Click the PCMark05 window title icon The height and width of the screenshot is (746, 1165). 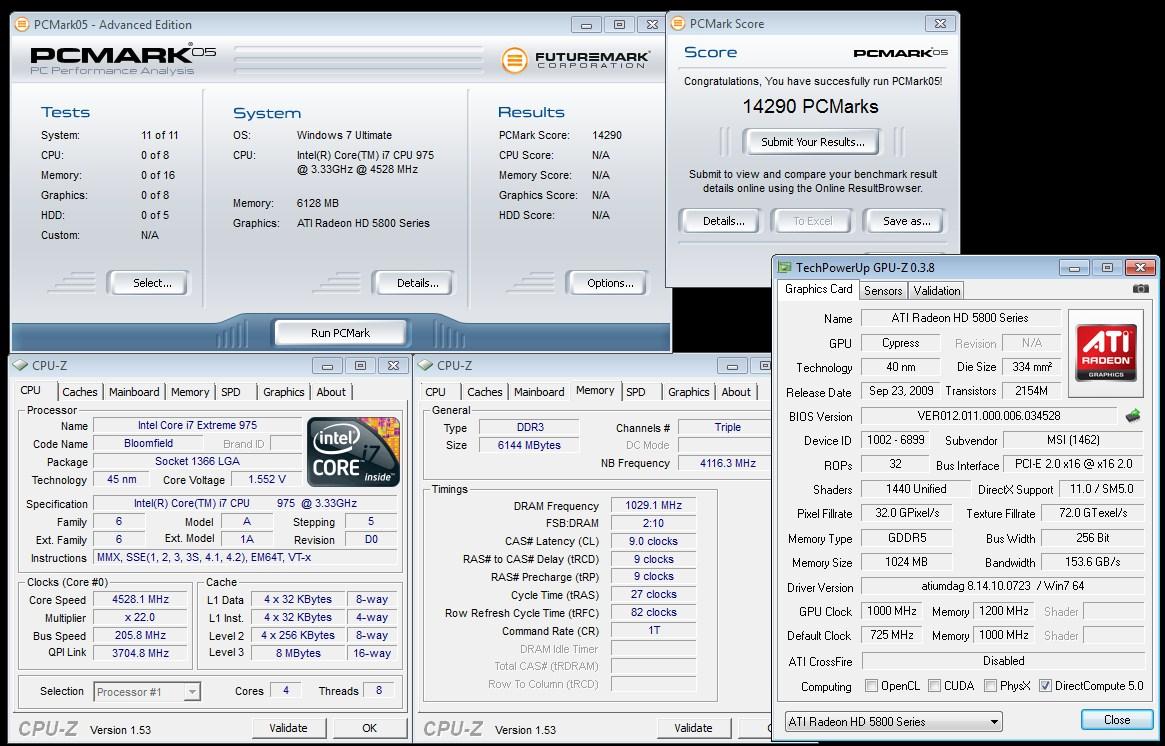22,25
